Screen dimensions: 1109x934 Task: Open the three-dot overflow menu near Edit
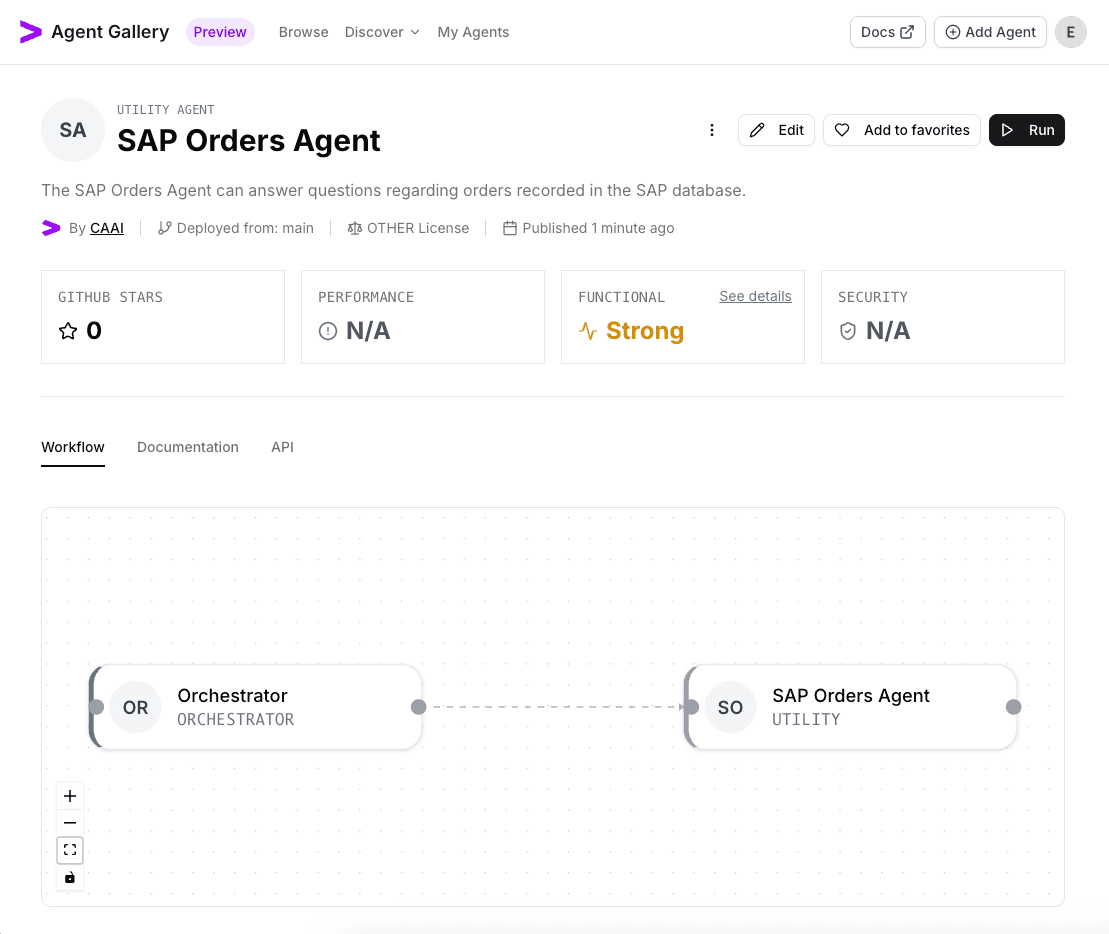click(x=712, y=130)
